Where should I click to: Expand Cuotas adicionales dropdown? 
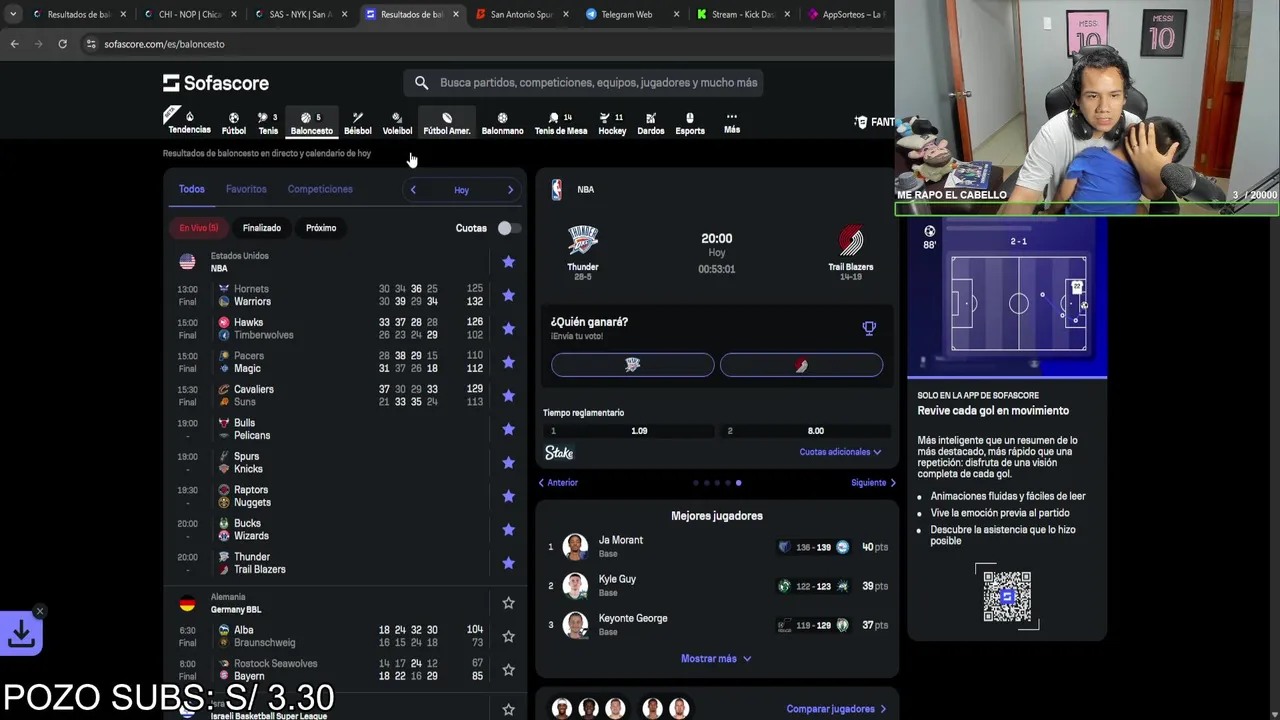pos(840,452)
